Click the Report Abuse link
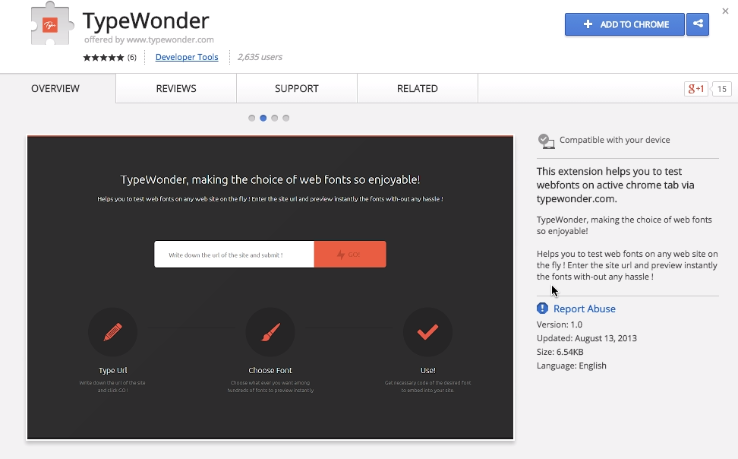738x459 pixels. 584,309
